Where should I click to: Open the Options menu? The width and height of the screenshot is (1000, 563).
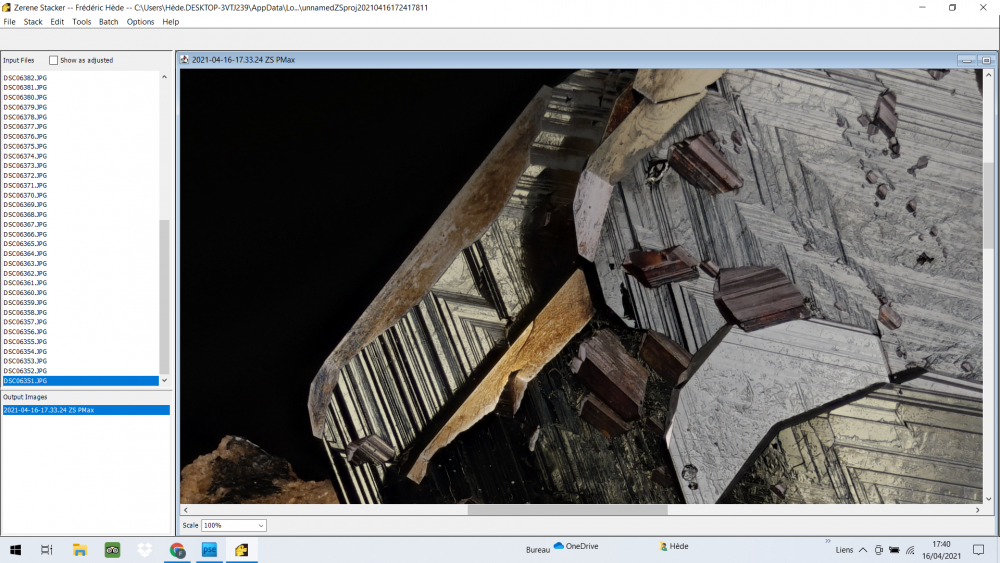pos(140,22)
